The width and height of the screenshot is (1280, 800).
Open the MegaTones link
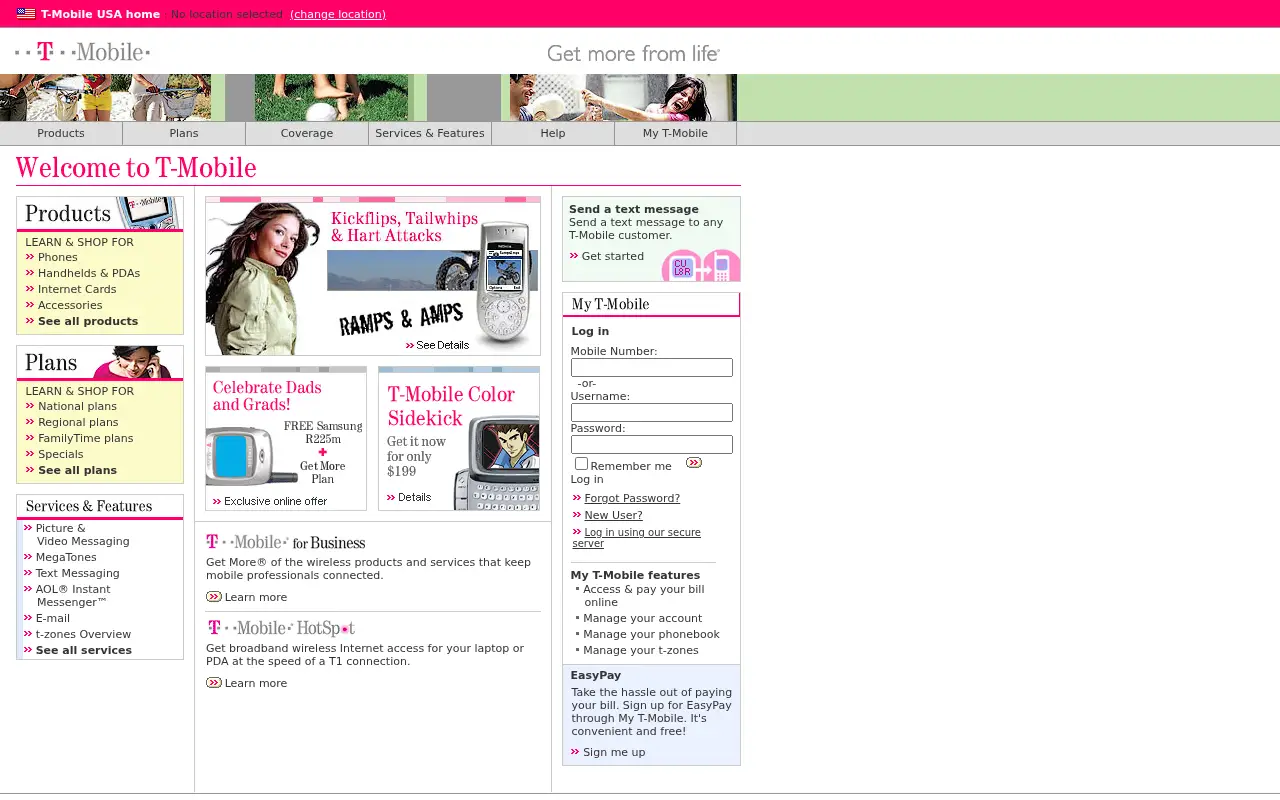coord(66,557)
